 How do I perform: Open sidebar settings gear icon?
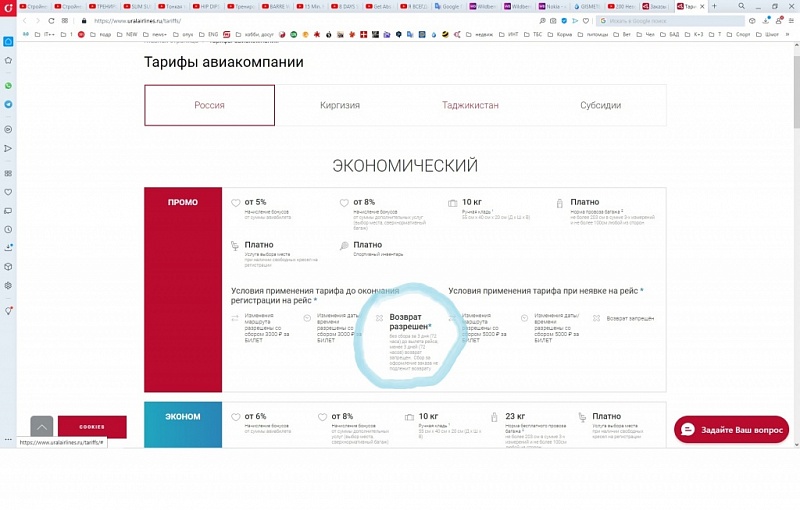8,286
